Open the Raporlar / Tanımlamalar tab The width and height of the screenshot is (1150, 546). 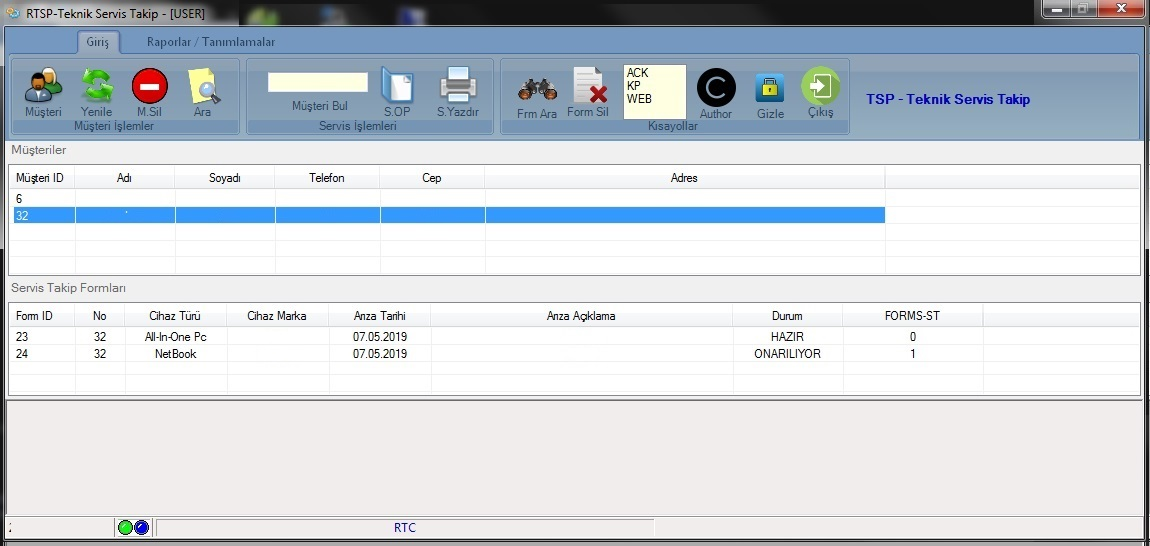tap(211, 42)
